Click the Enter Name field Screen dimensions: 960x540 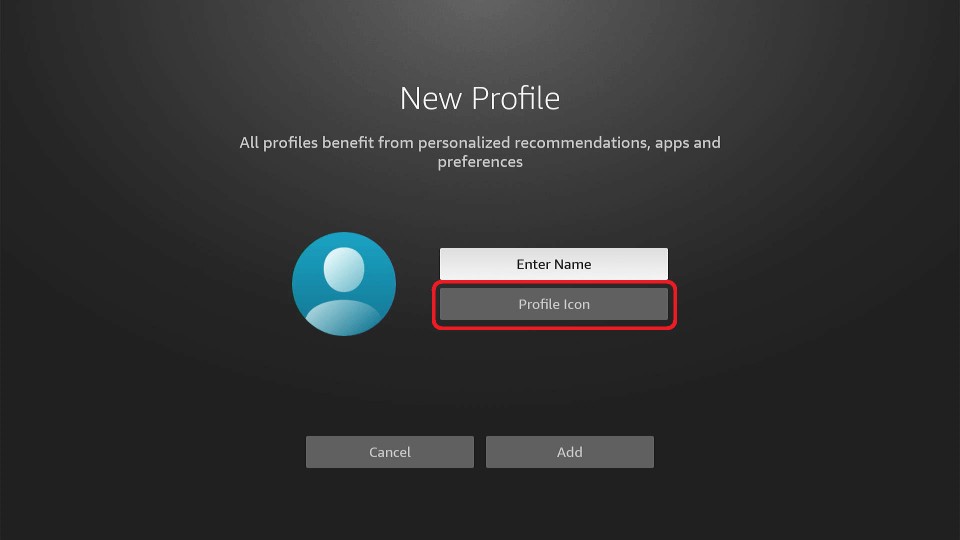(x=553, y=264)
